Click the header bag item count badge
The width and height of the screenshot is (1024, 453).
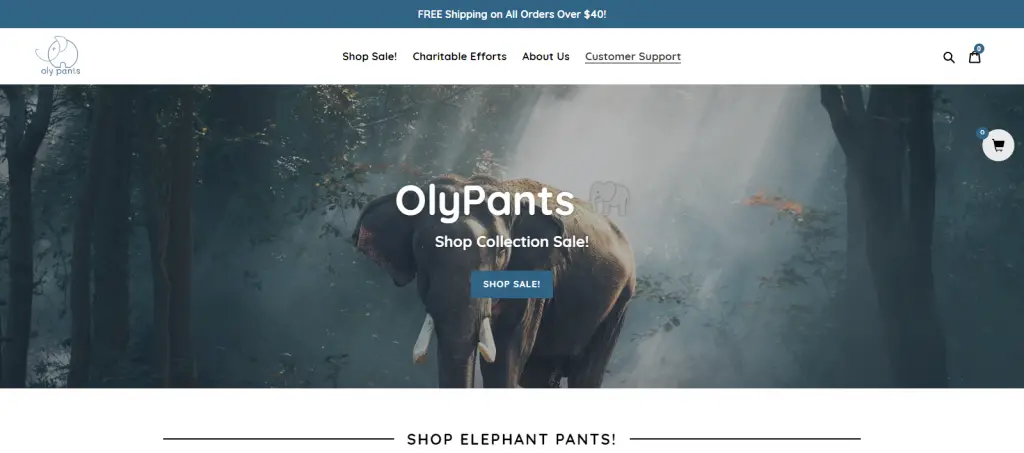click(x=979, y=48)
